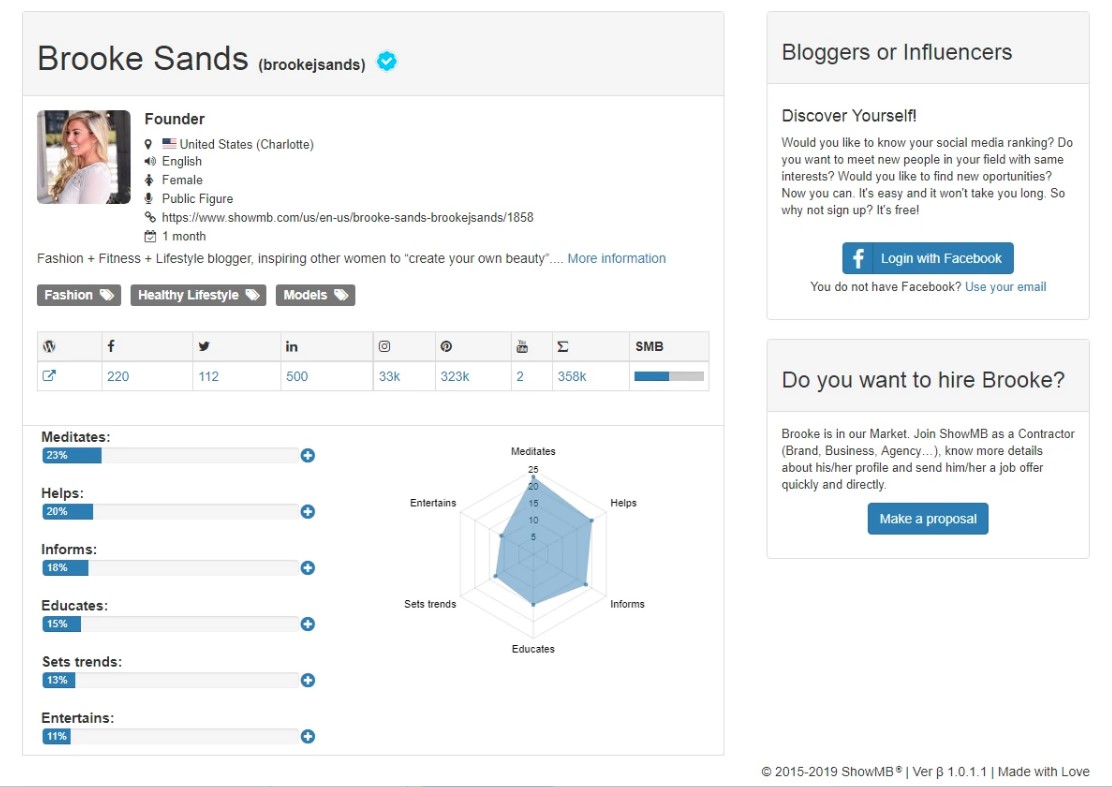Click the verified badge next to brookejsands
The image size is (1112, 787).
click(x=387, y=62)
